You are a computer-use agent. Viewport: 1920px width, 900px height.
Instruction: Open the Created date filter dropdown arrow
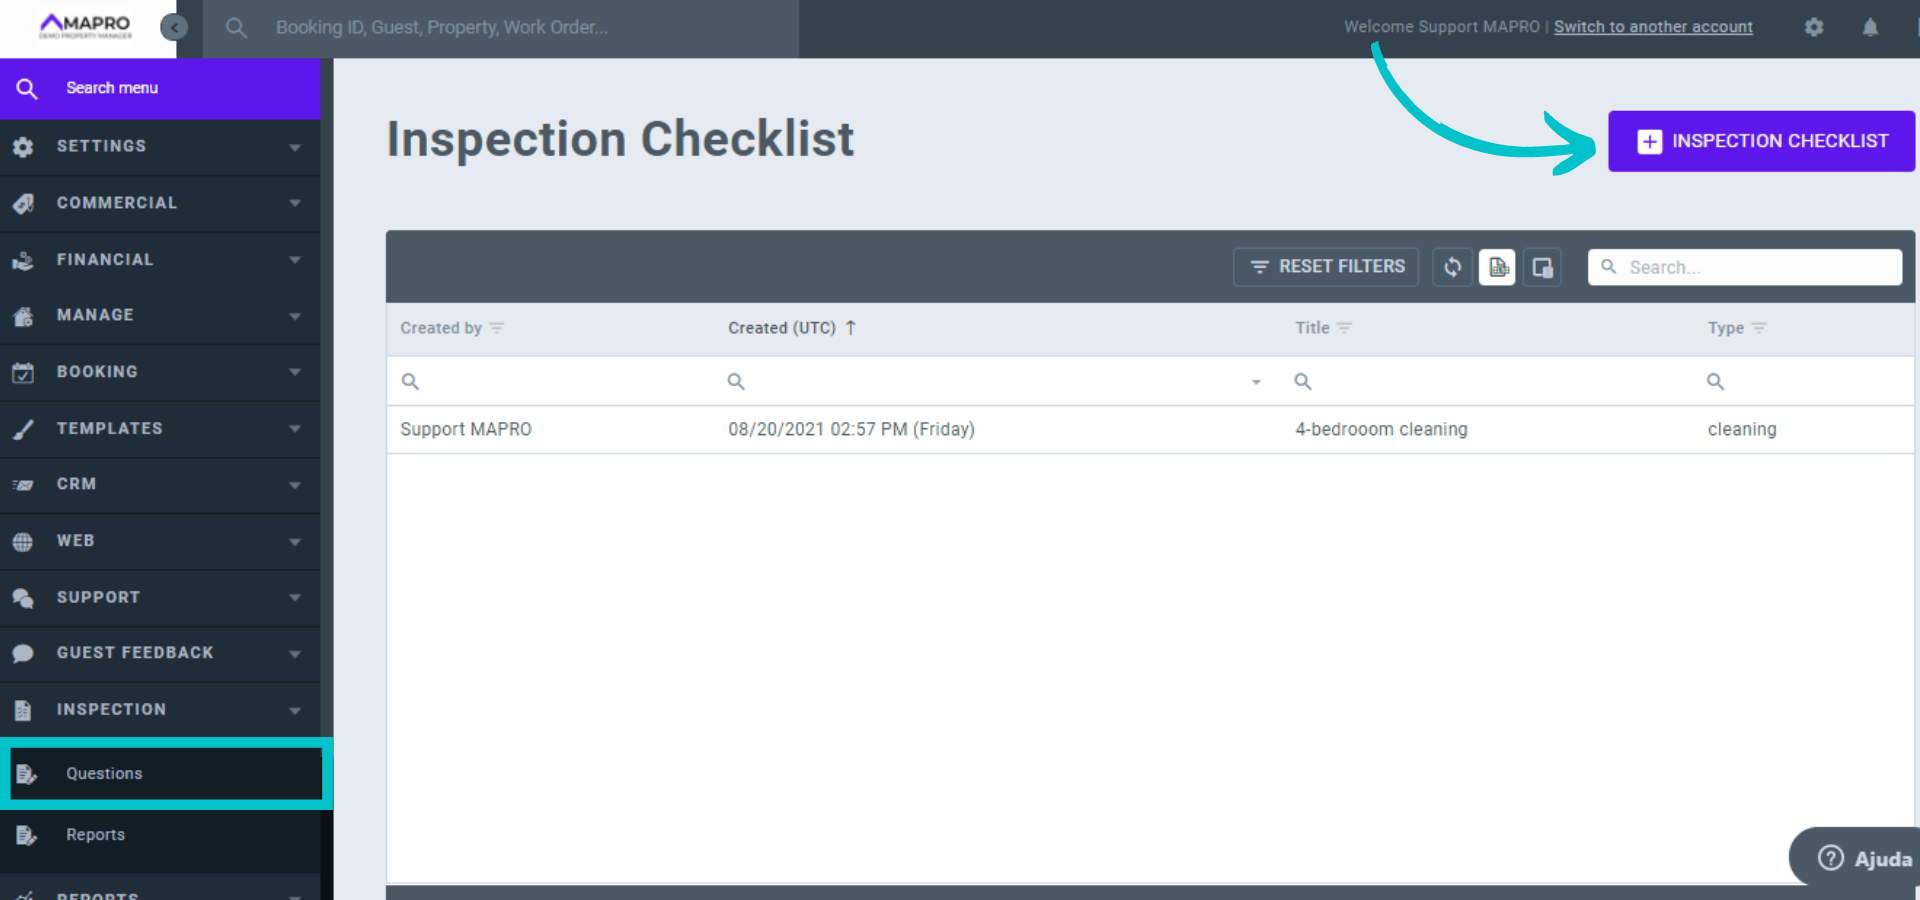click(x=1256, y=382)
